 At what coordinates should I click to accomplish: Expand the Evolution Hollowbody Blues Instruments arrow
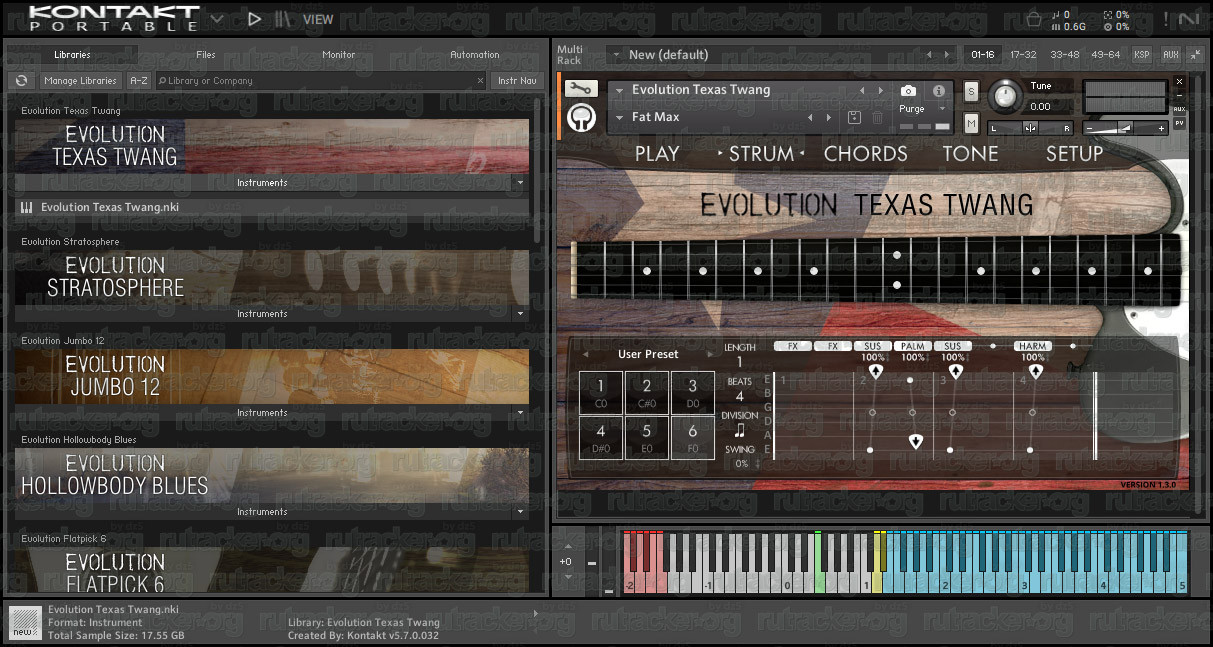[x=519, y=512]
